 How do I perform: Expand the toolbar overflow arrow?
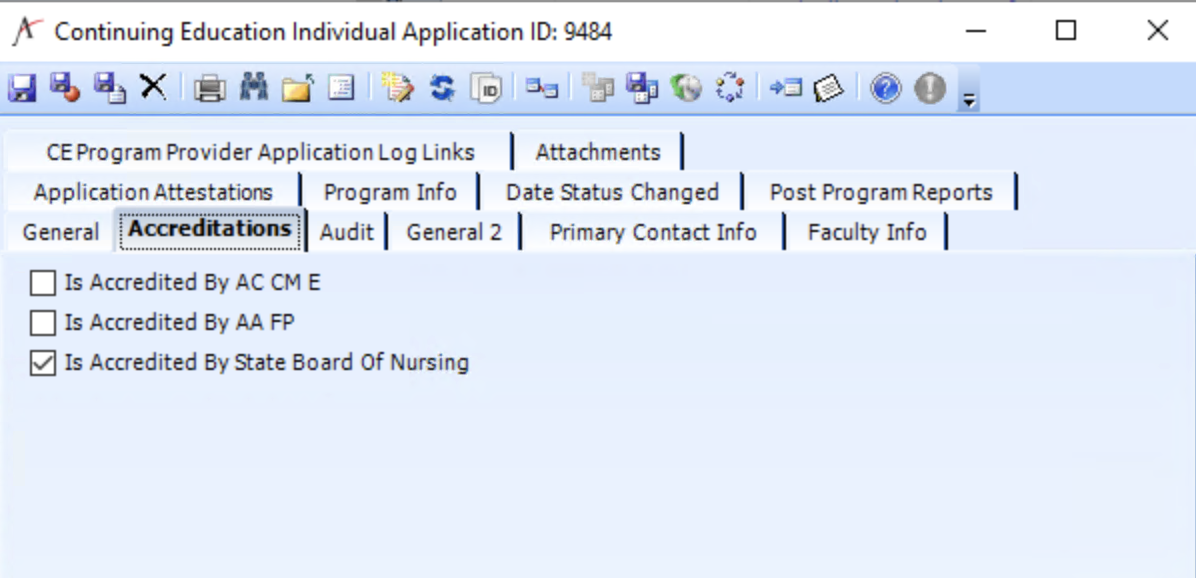click(x=968, y=95)
